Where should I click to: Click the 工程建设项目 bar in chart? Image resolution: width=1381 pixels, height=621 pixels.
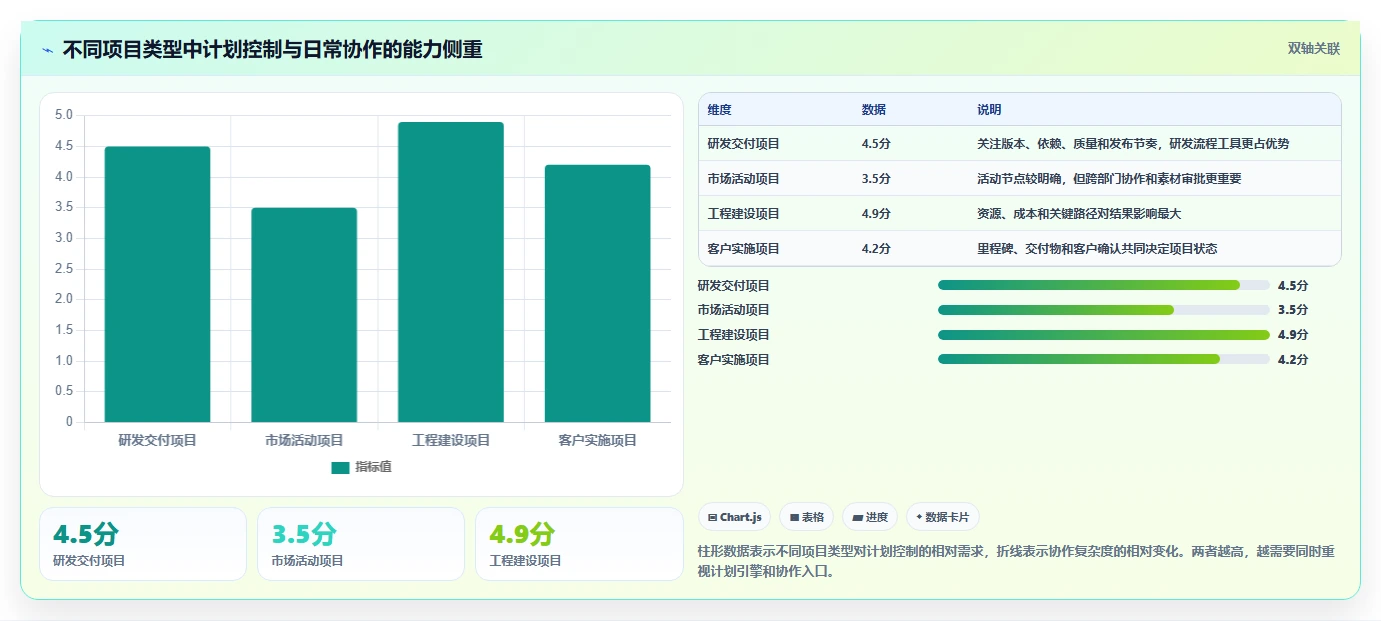pos(451,272)
